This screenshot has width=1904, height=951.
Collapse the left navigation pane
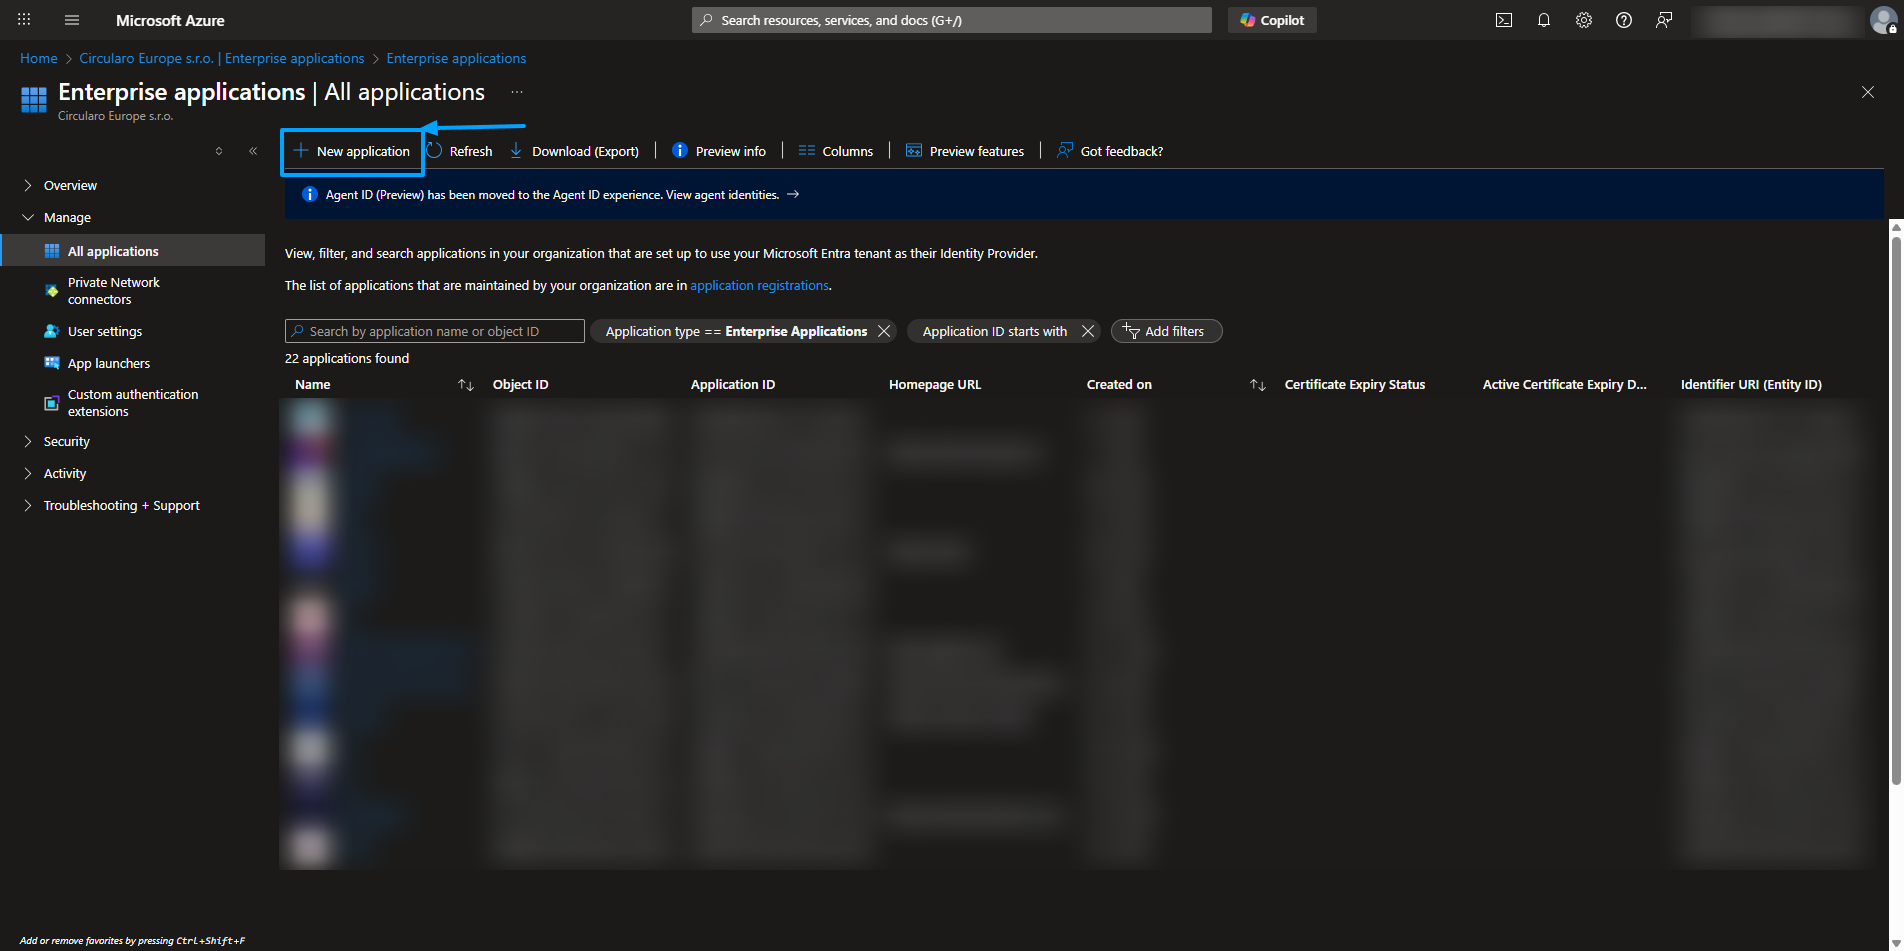(x=253, y=150)
